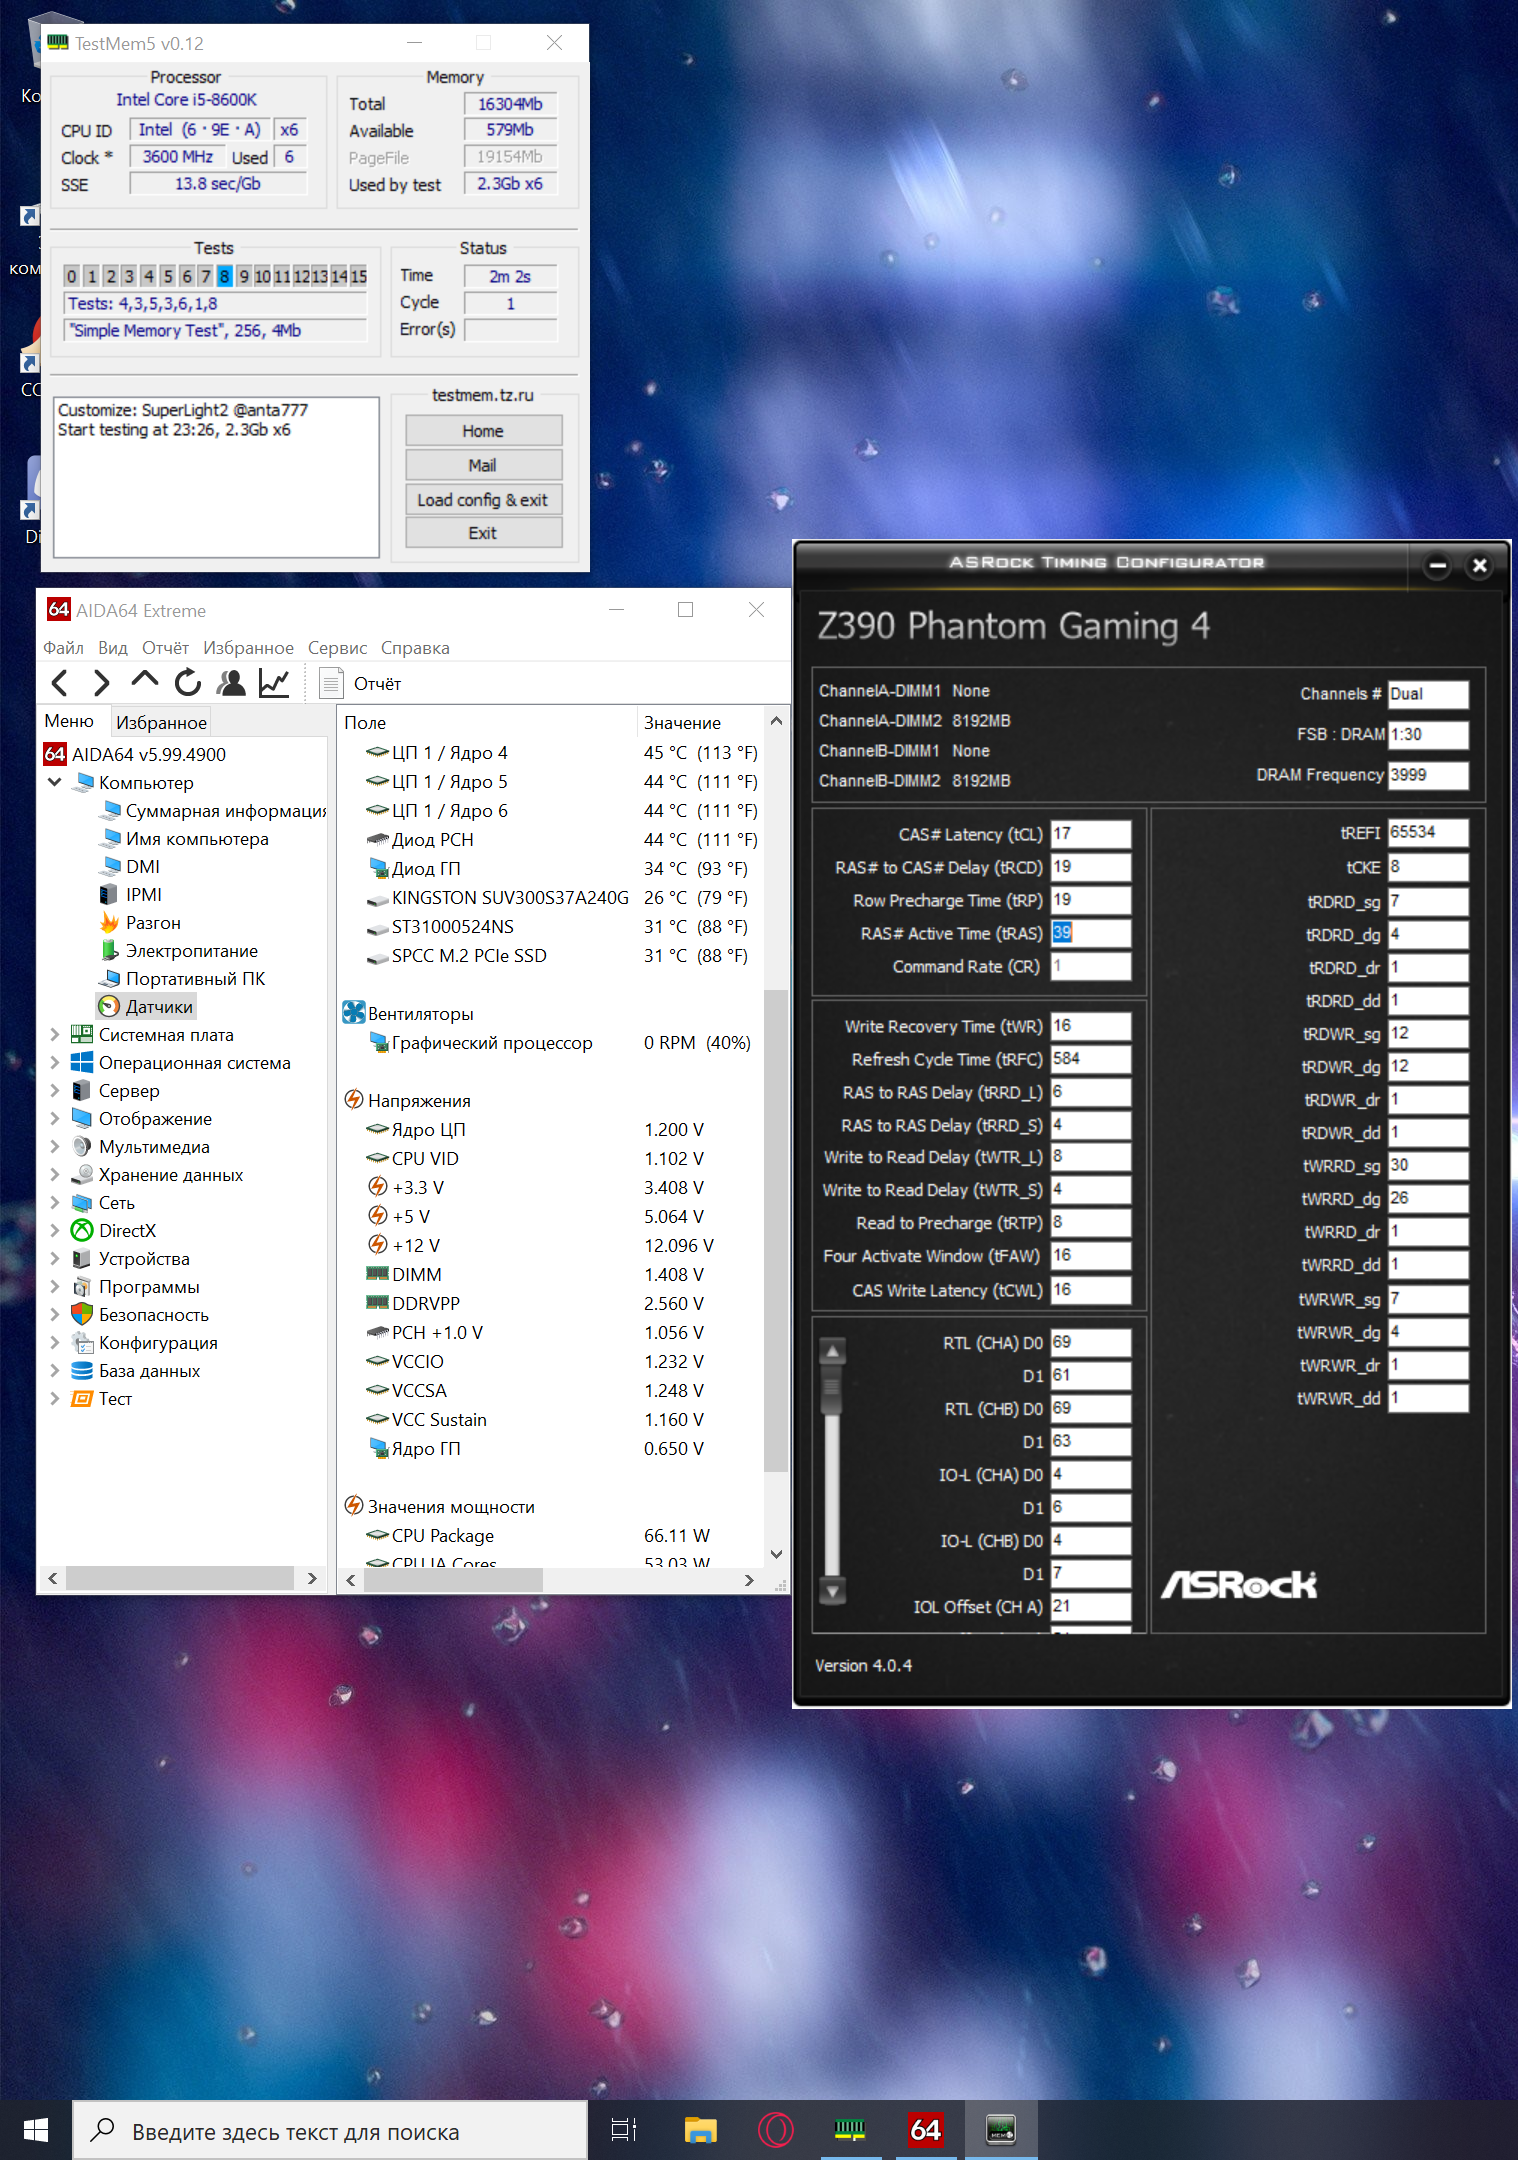Click the taskbar search box
This screenshot has height=2160, width=1518.
click(330, 2131)
